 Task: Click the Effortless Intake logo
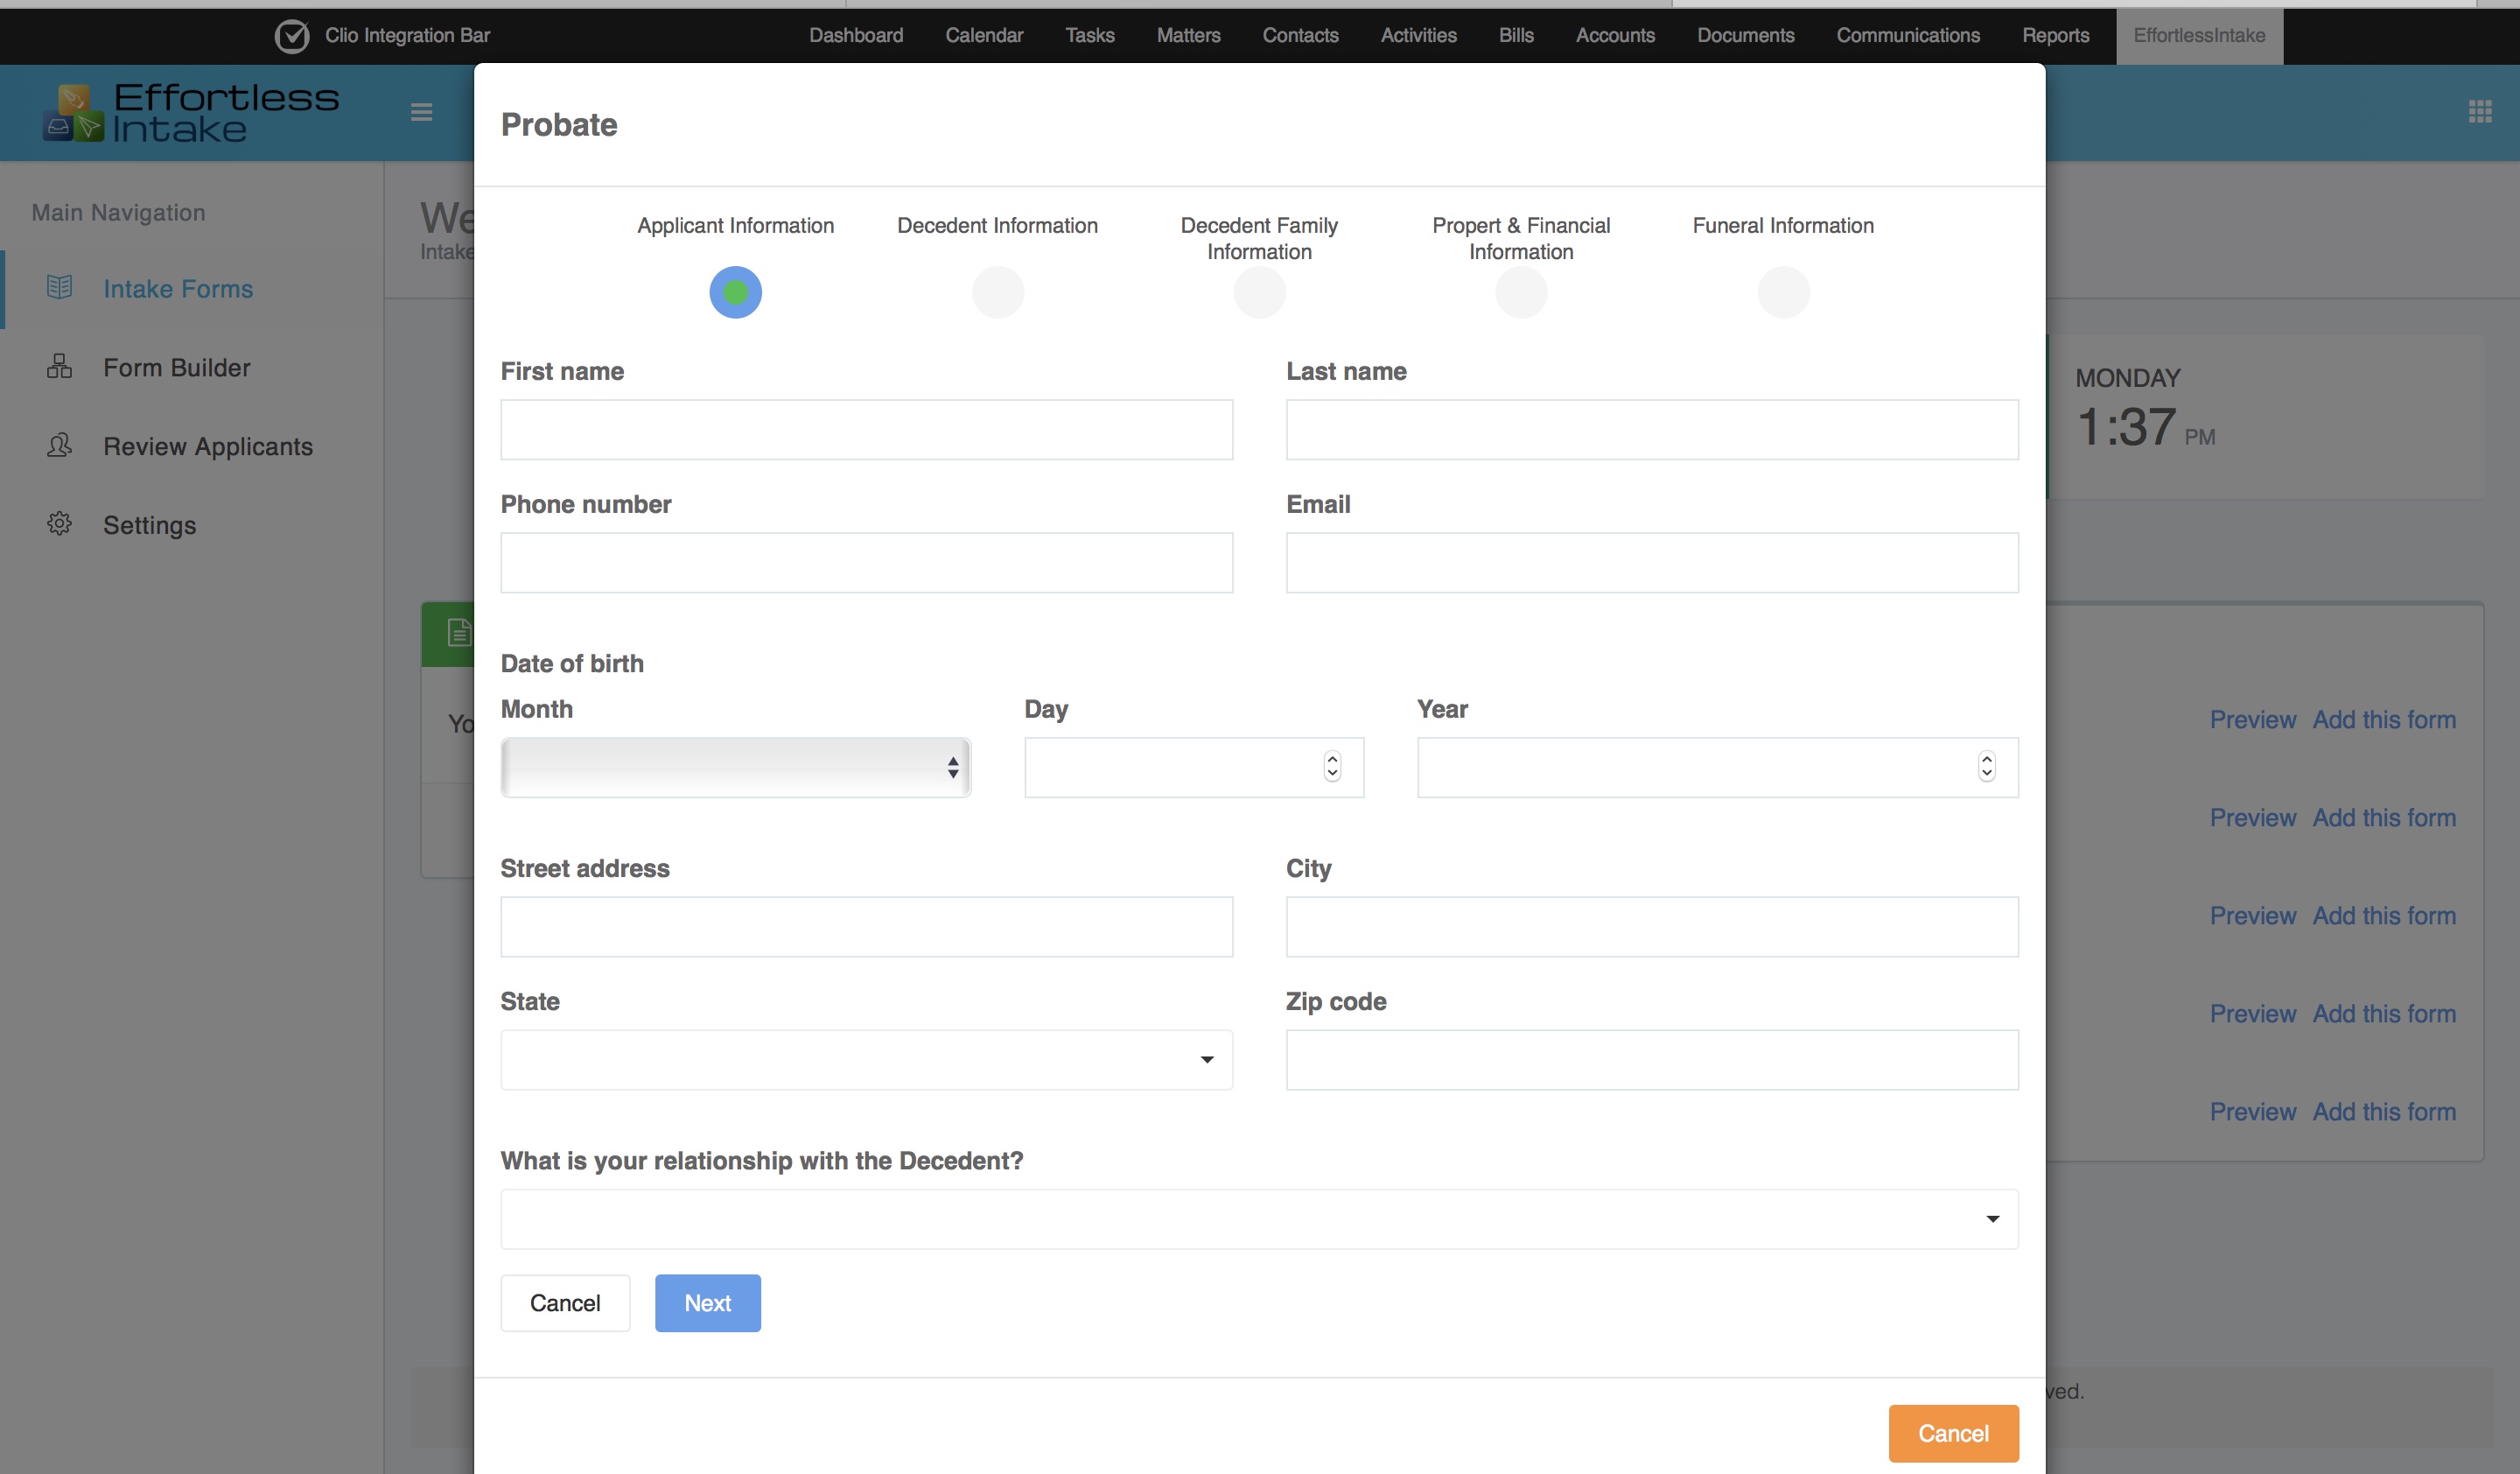[191, 112]
